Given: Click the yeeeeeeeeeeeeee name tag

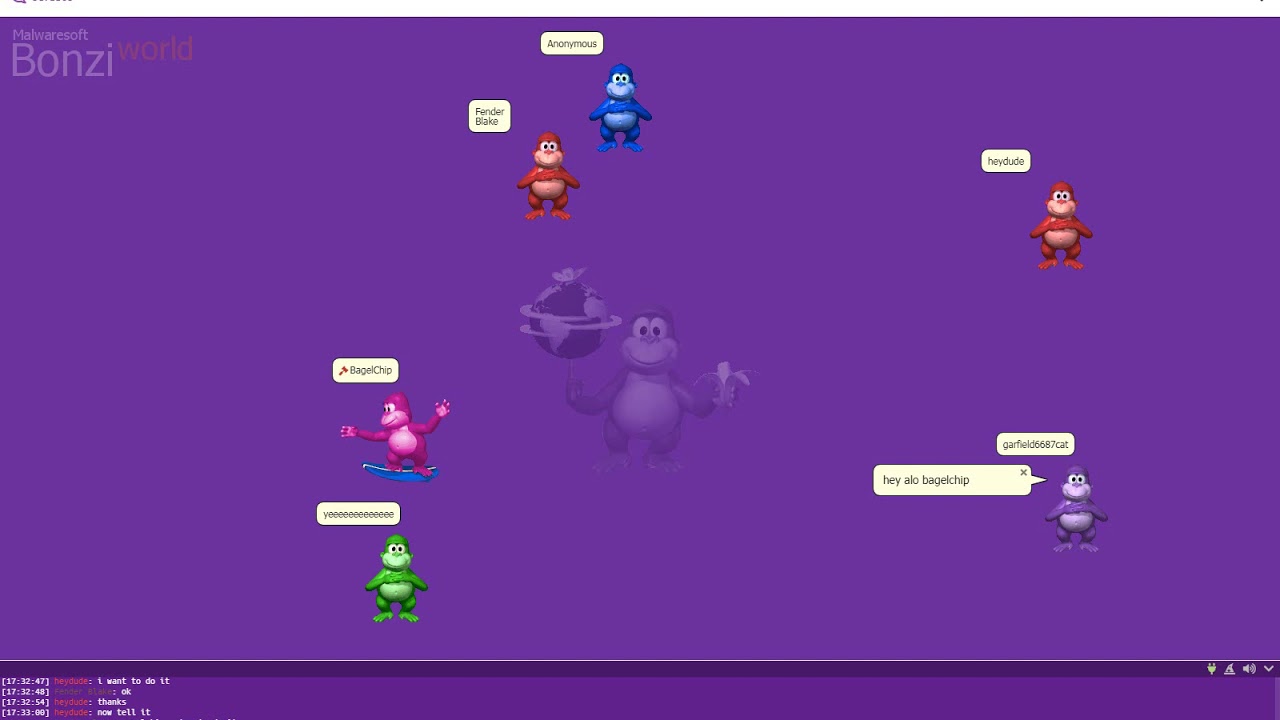Looking at the screenshot, I should click(359, 514).
